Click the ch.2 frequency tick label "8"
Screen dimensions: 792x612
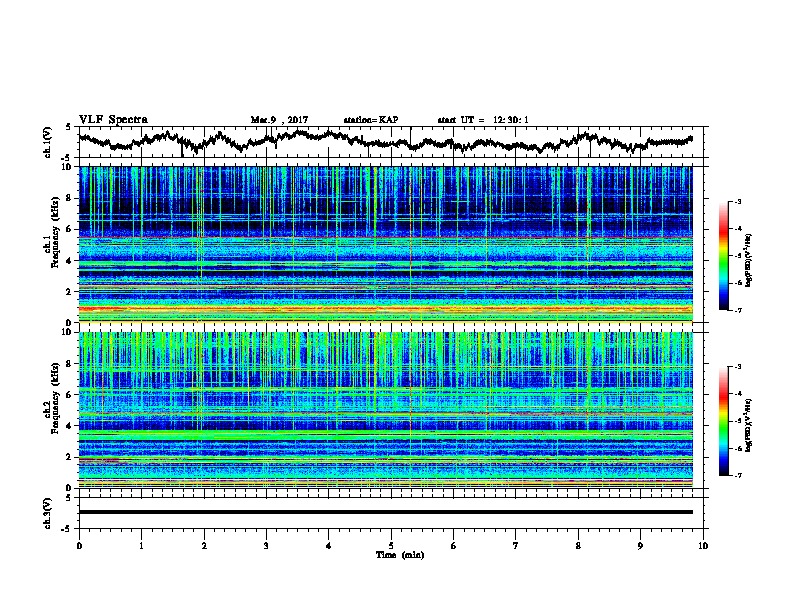pyautogui.click(x=71, y=364)
